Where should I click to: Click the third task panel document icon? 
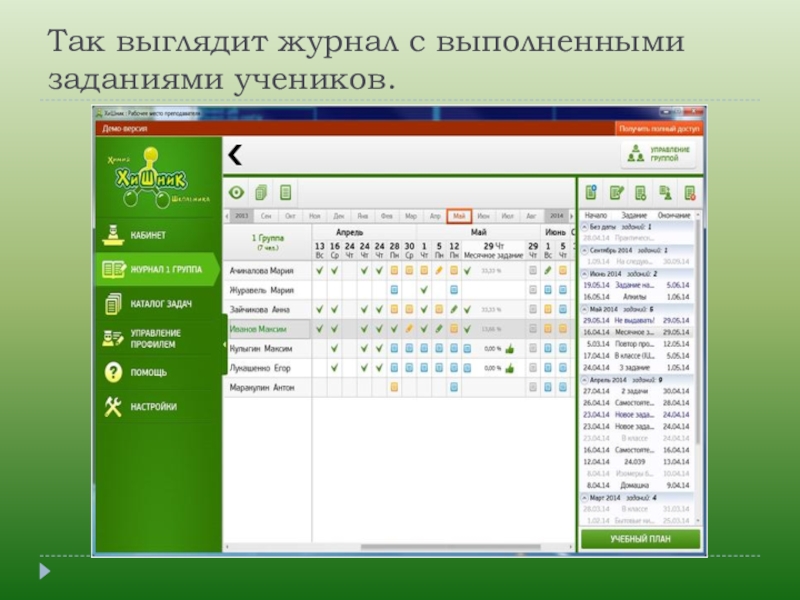tap(640, 193)
